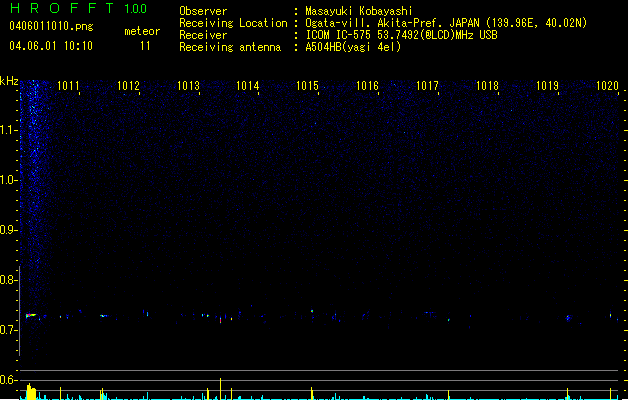This screenshot has width=629, height=400.
Task: Click the 1017 time axis marker
Action: [x=427, y=86]
